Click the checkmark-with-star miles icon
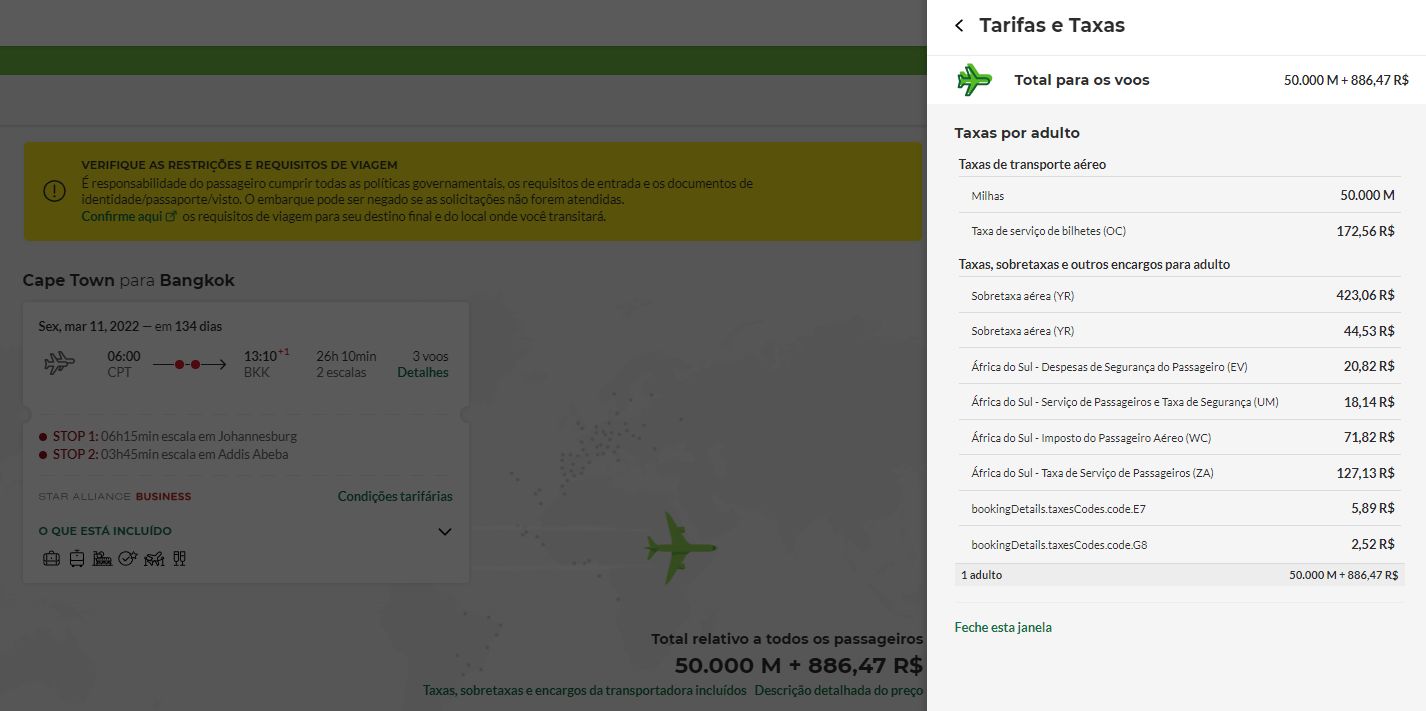 (127, 559)
